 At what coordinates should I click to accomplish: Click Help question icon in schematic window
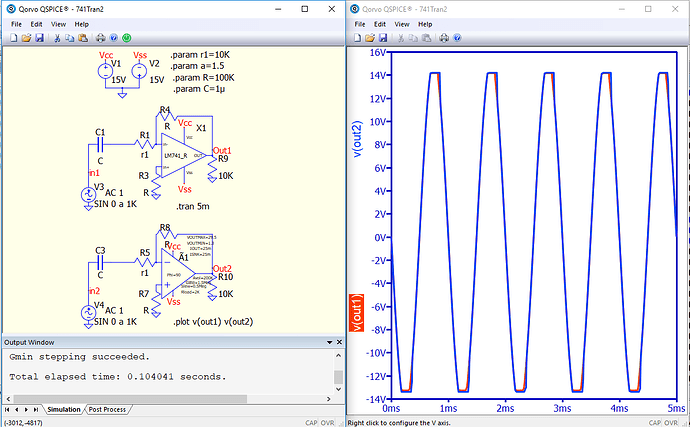[x=114, y=38]
